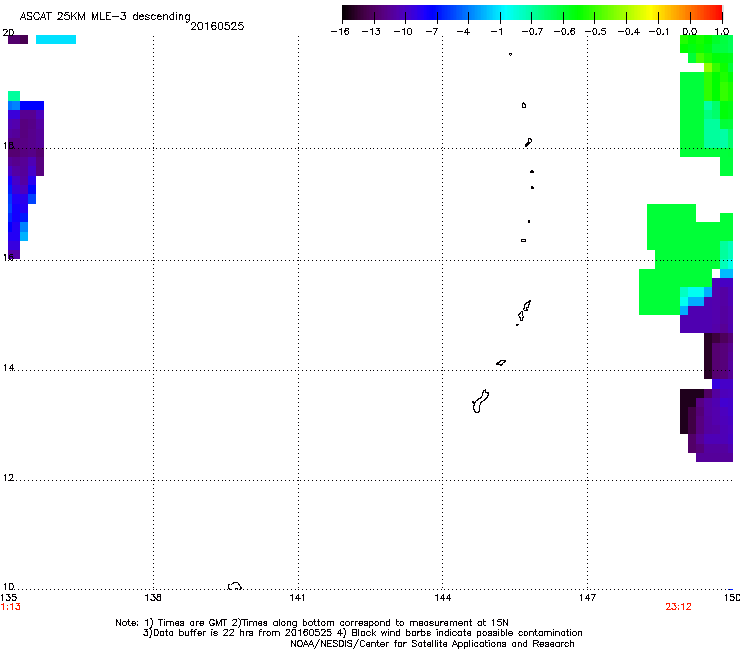
Task: Click the latitude label 18
Action: 8,145
